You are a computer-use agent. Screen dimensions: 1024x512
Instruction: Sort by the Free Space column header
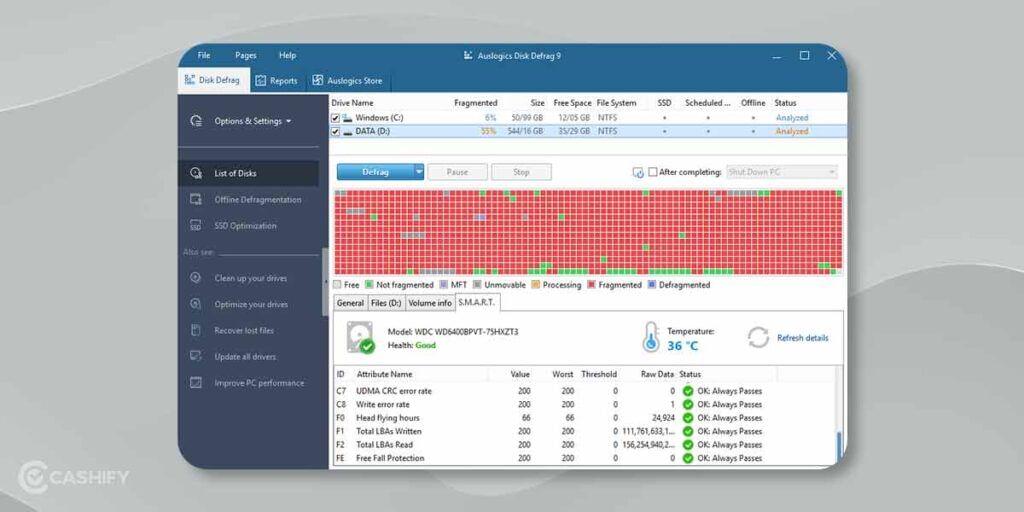[572, 103]
